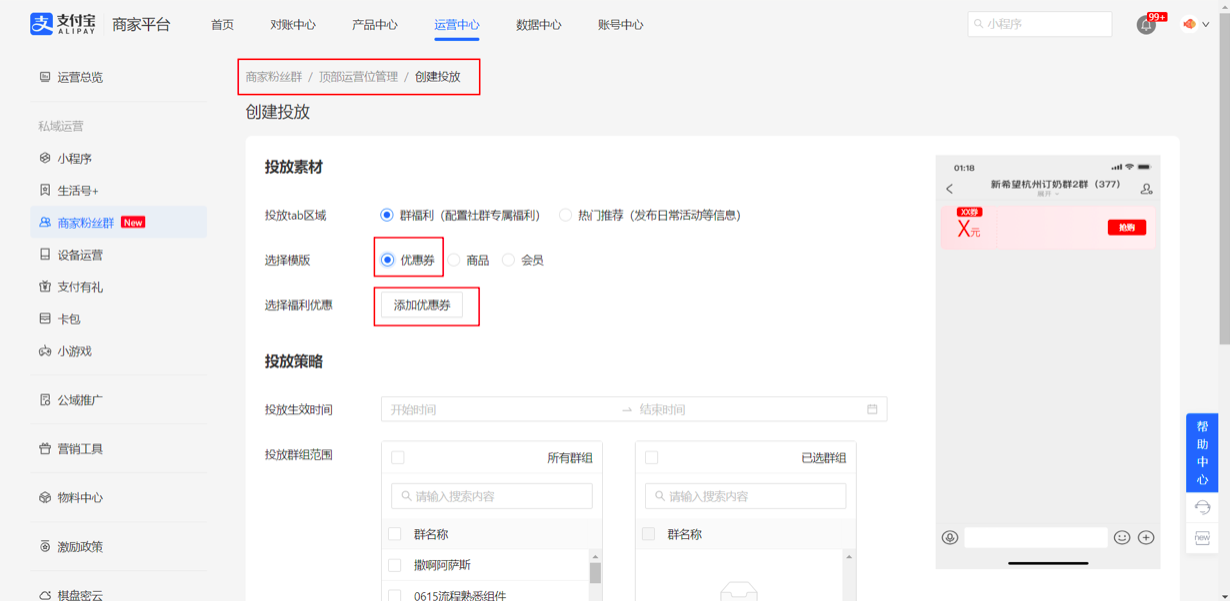
Task: Click 顶部运营位管理 breadcrumb link
Action: click(x=358, y=77)
